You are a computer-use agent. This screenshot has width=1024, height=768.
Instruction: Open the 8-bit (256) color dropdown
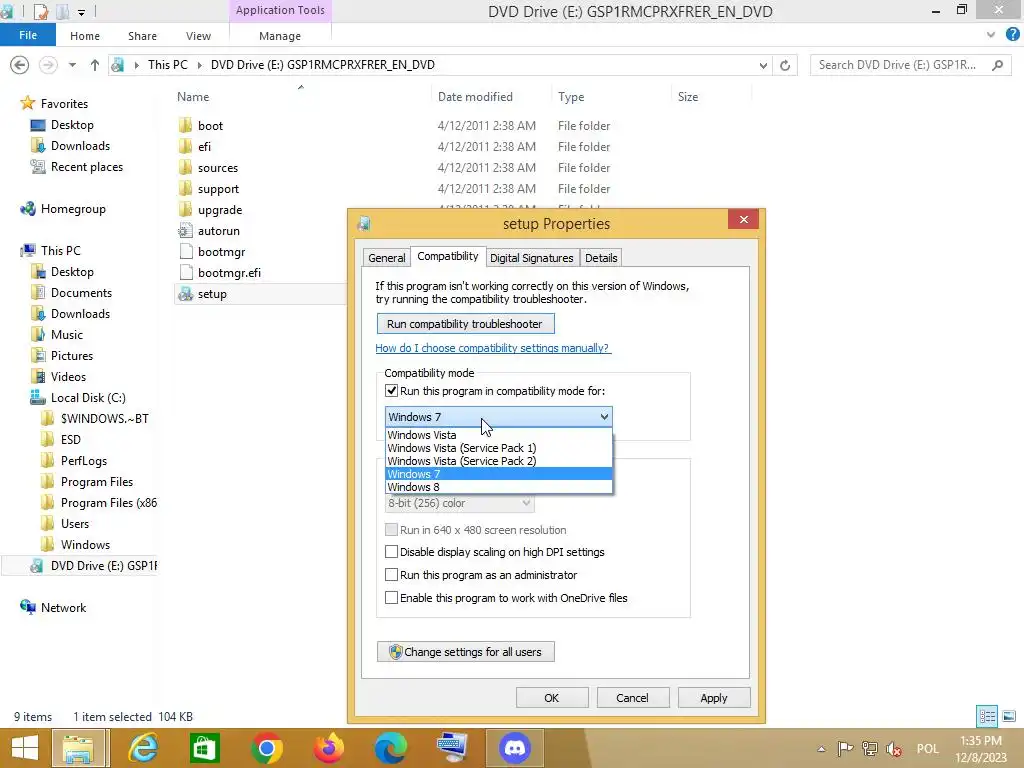coord(459,504)
